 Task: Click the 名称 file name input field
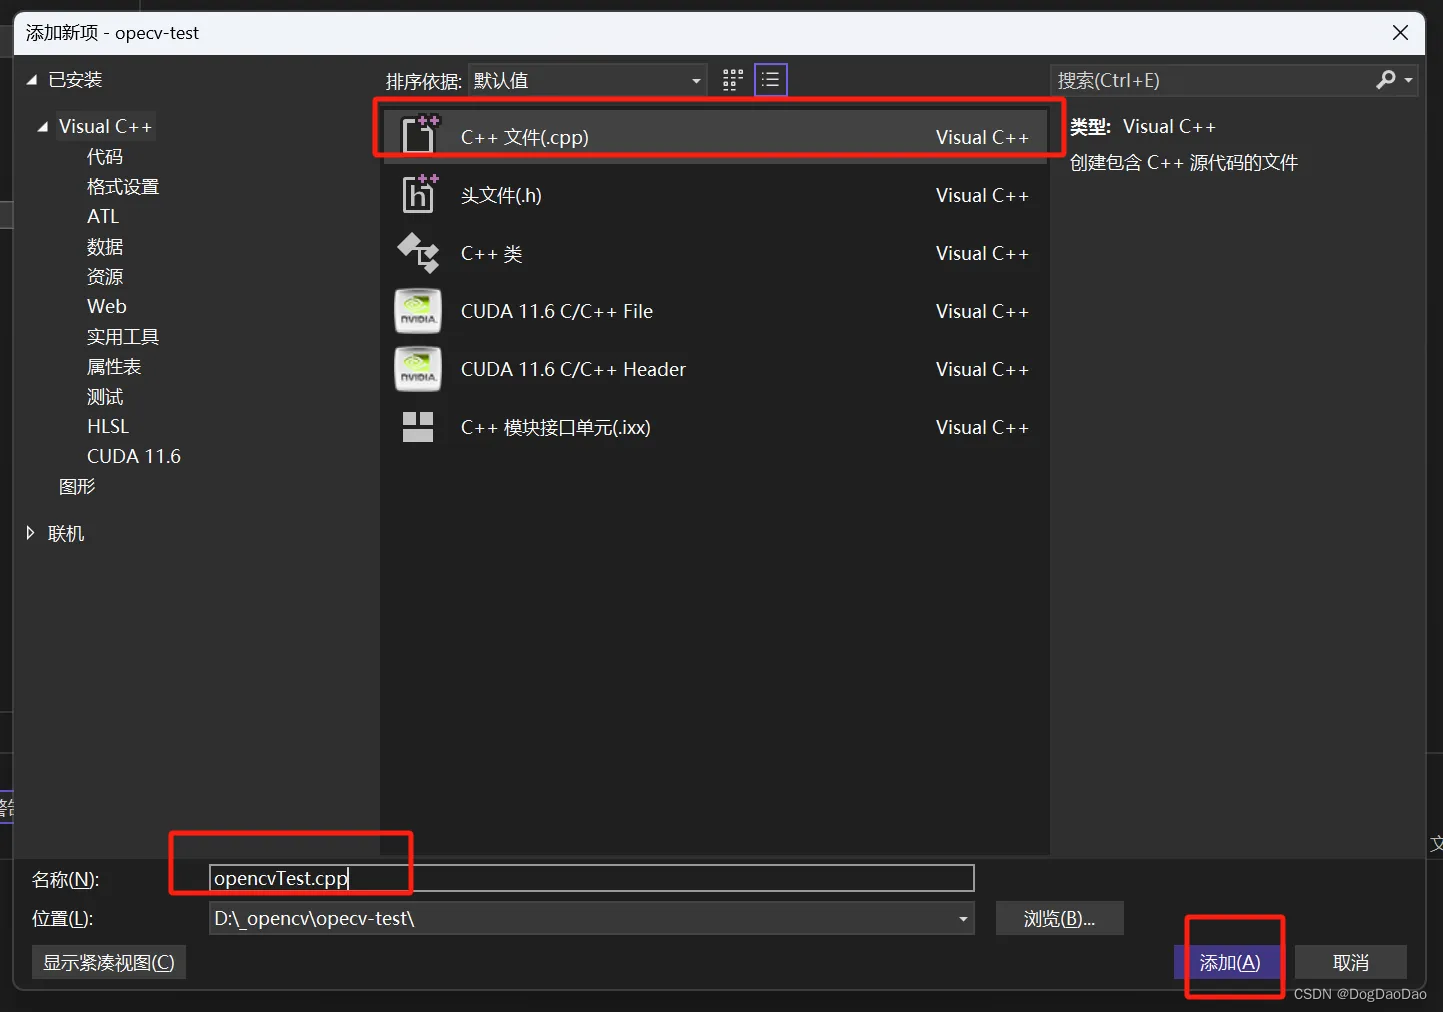(x=591, y=878)
